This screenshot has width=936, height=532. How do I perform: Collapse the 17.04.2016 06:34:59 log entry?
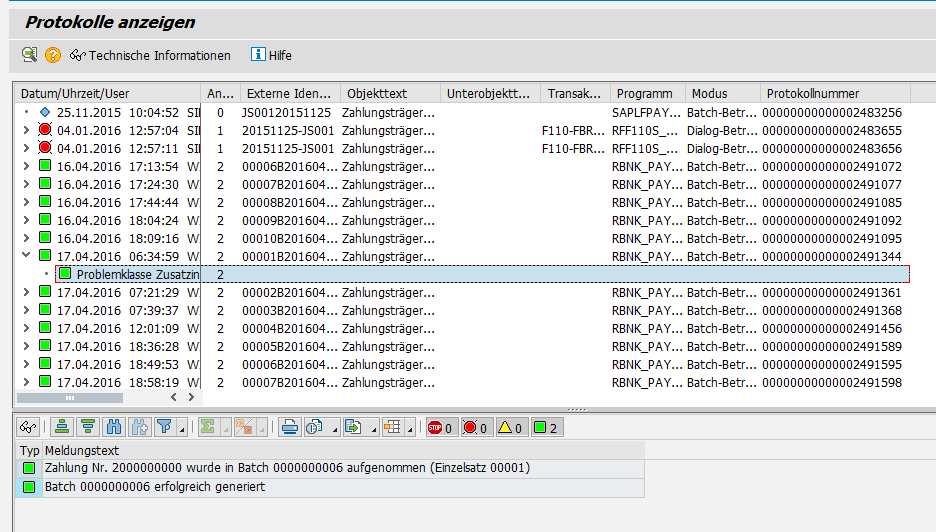[27, 256]
